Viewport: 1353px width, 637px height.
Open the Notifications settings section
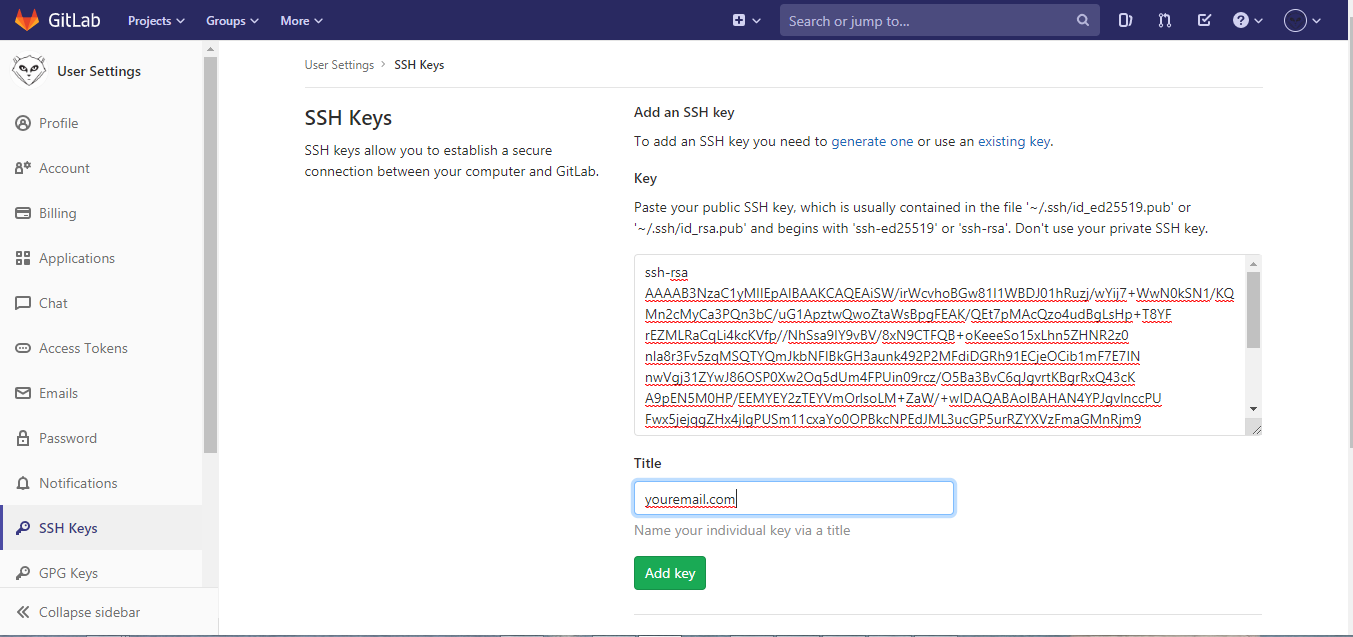pos(79,483)
